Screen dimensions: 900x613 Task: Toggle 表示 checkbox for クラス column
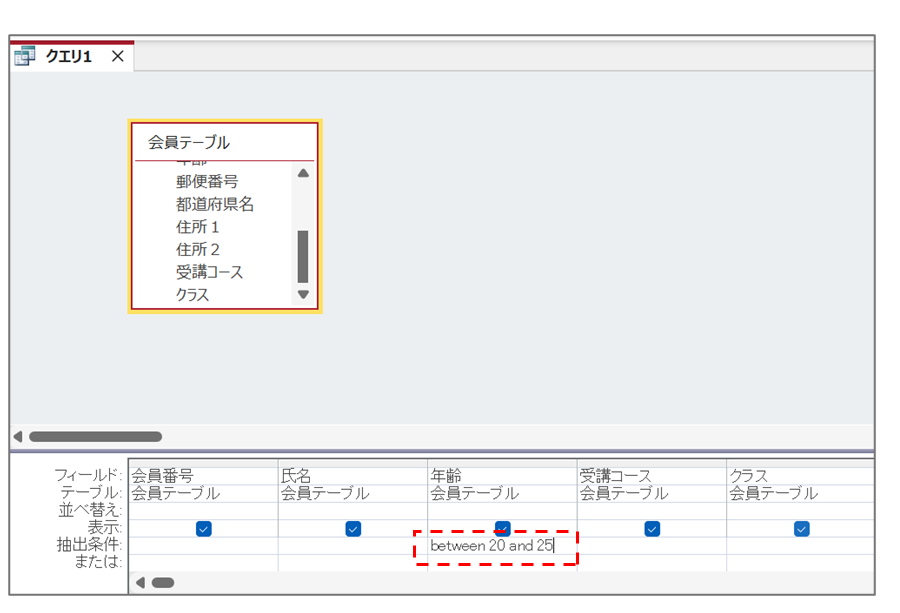coord(801,529)
